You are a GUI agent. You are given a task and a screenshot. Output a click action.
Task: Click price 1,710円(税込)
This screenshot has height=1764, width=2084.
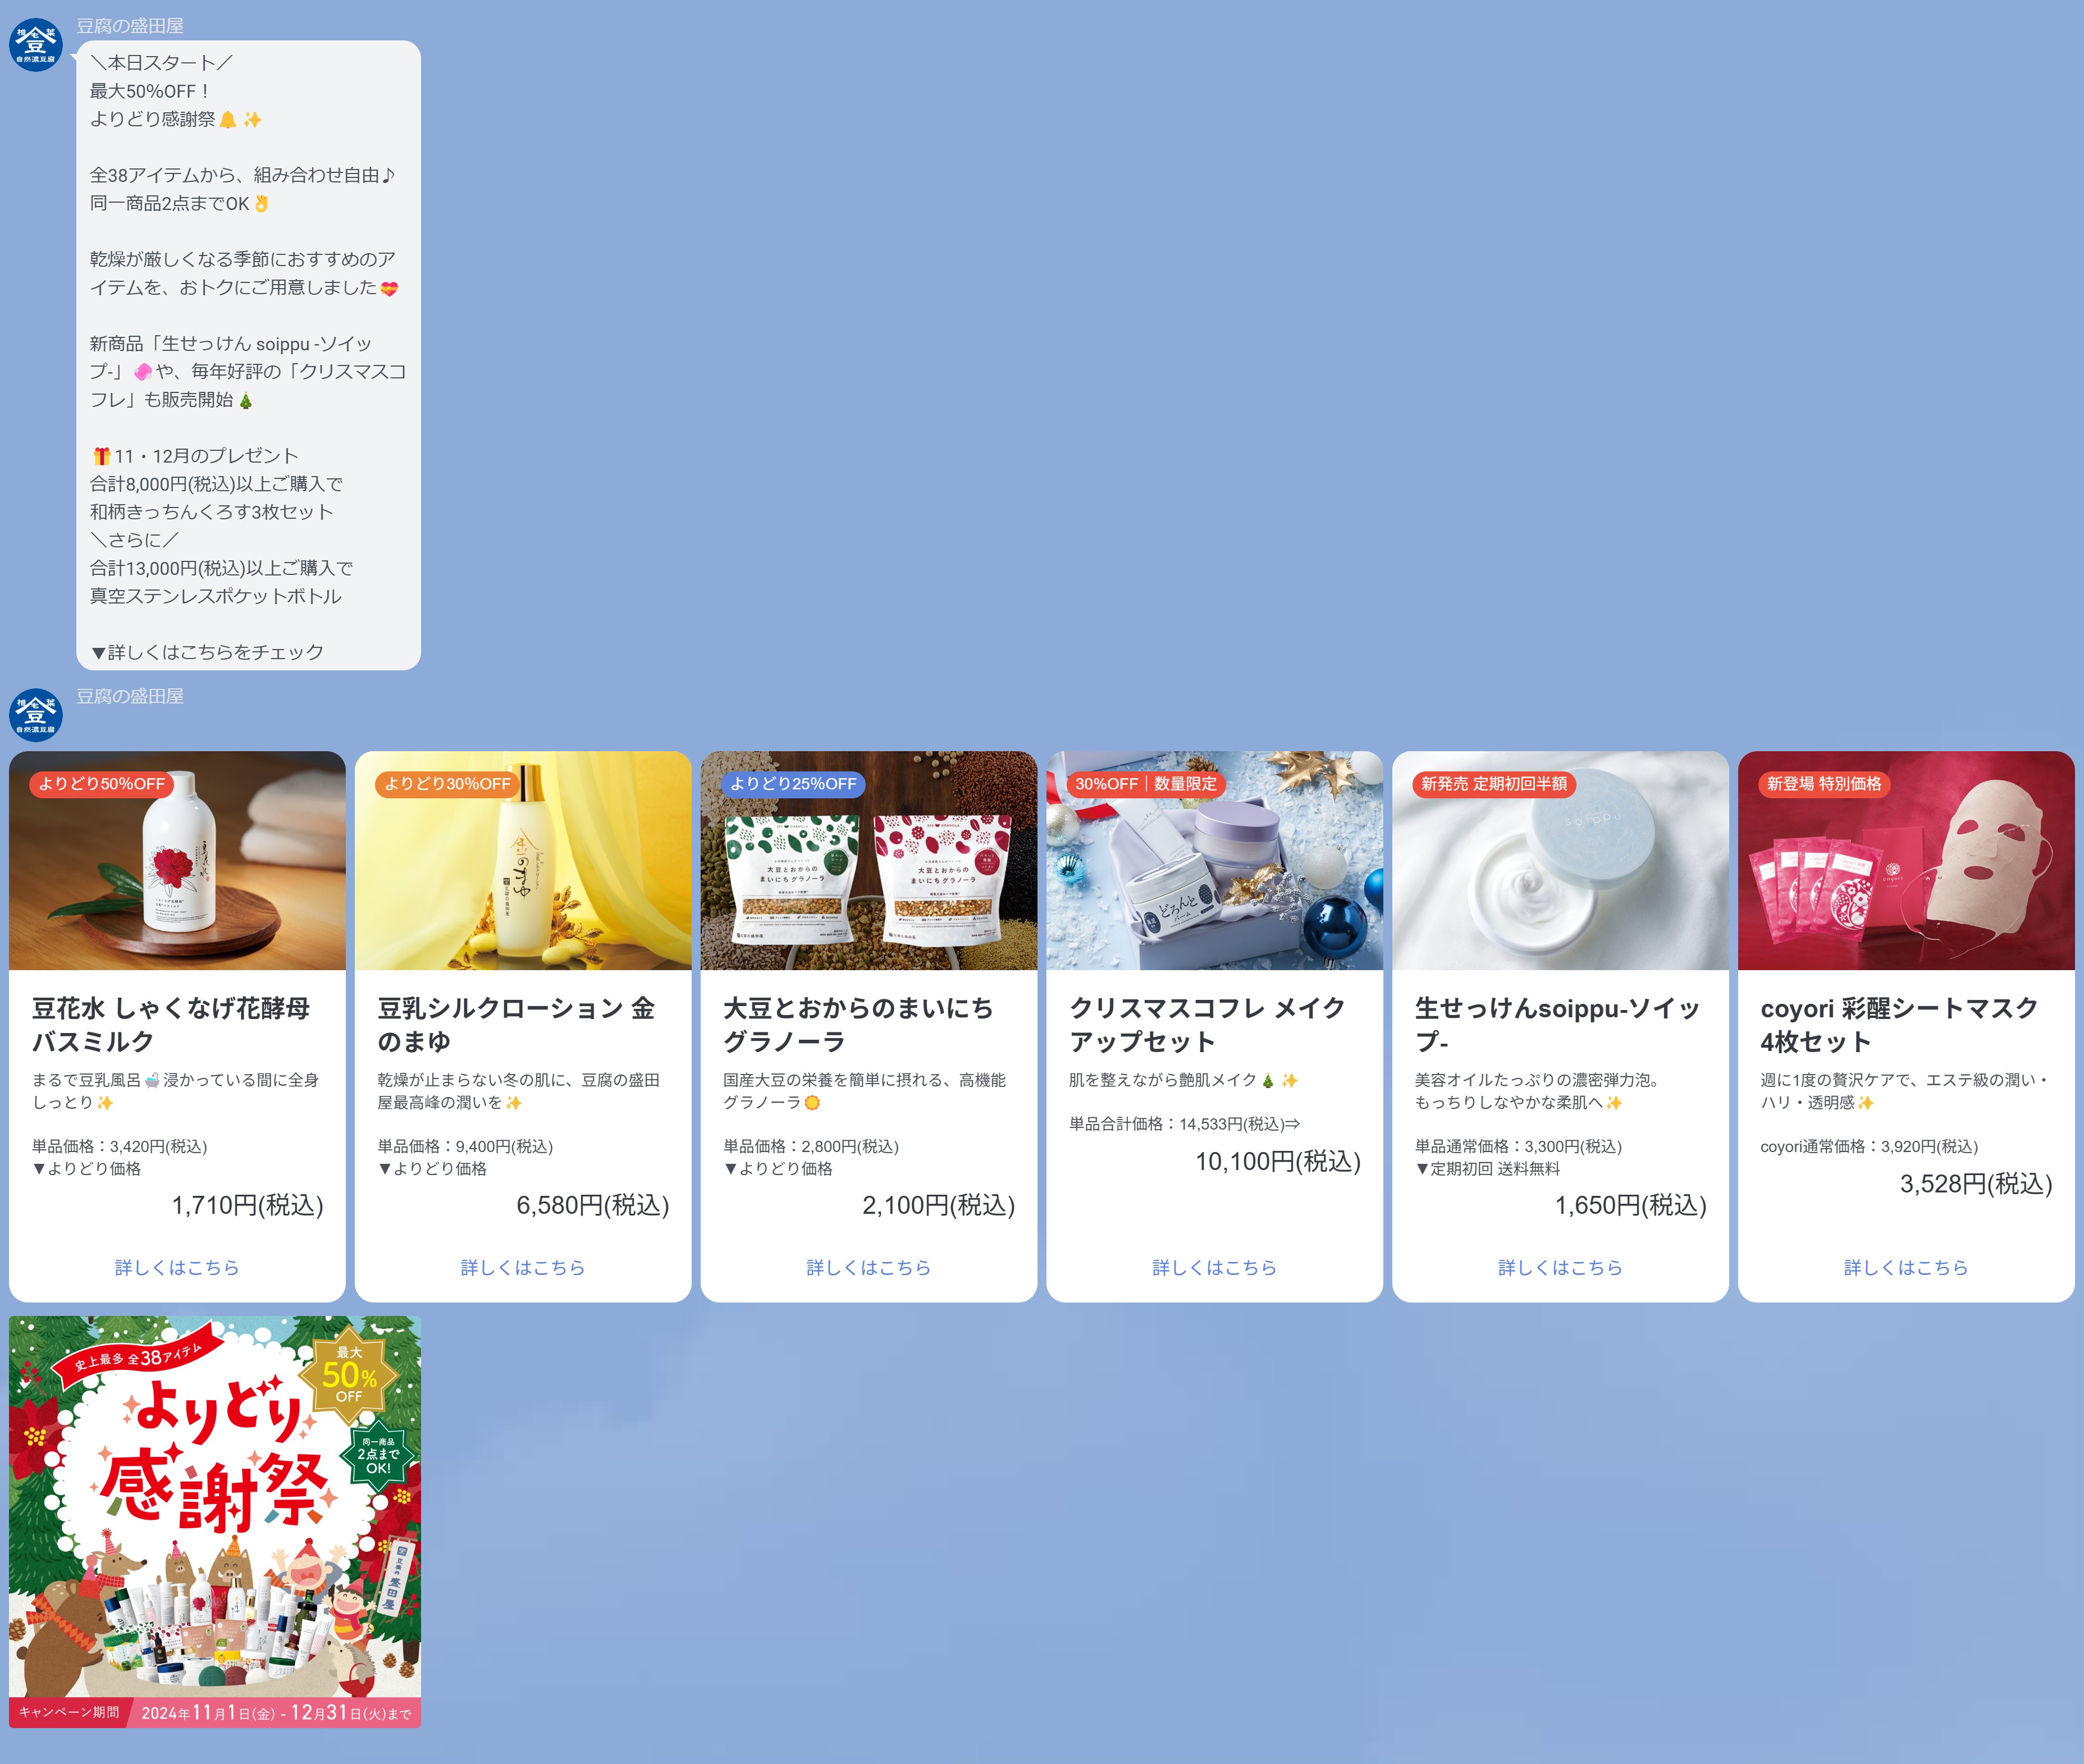point(247,1205)
